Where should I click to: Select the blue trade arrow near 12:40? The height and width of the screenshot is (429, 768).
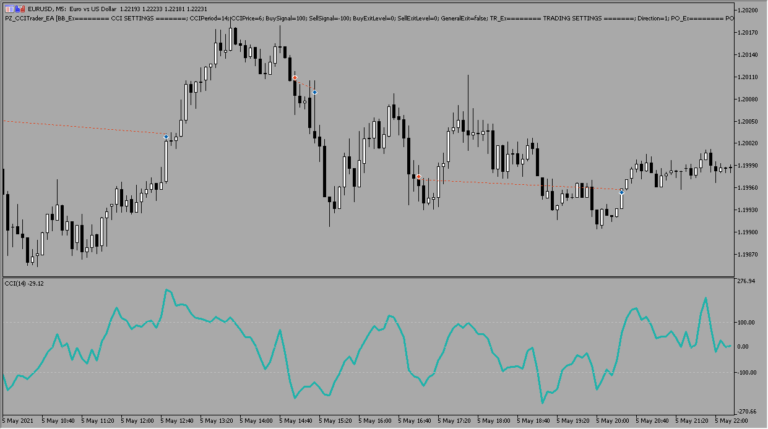tap(167, 137)
